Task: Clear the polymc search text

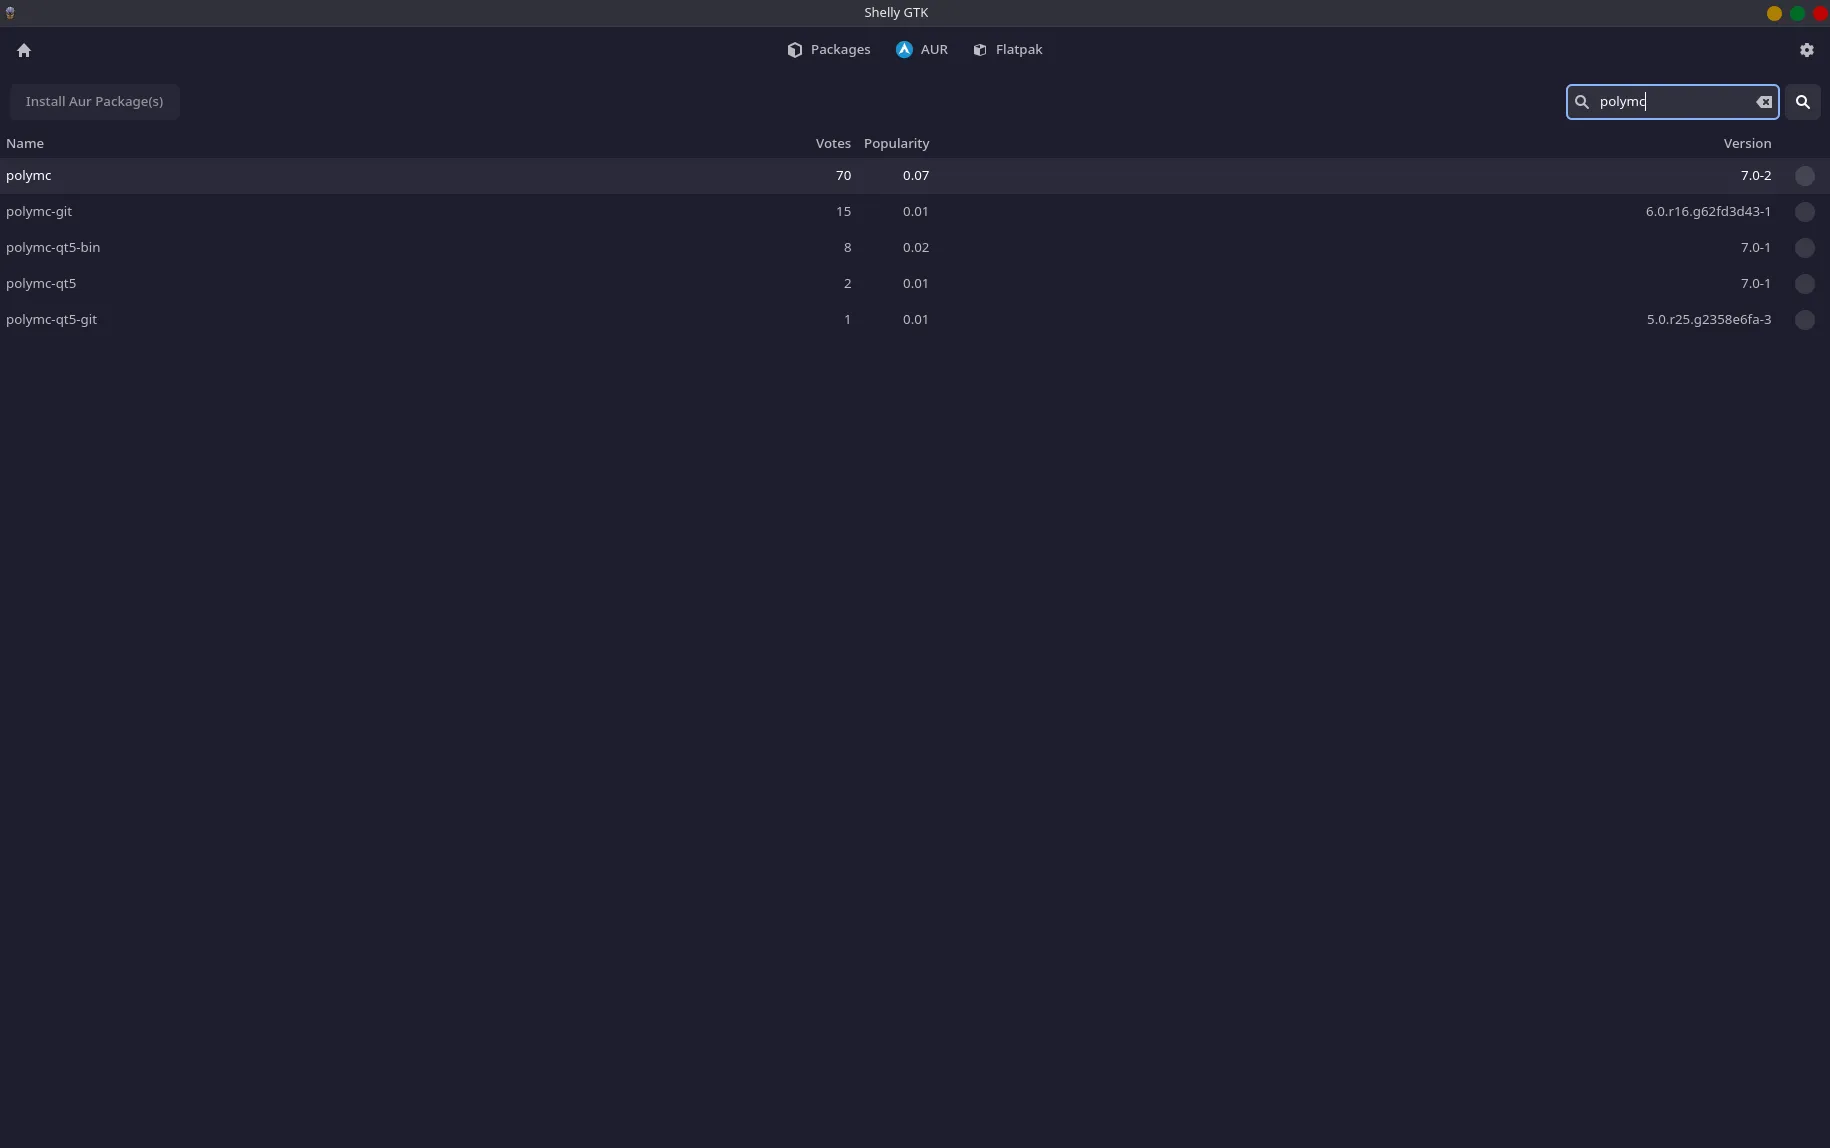Action: [x=1764, y=102]
